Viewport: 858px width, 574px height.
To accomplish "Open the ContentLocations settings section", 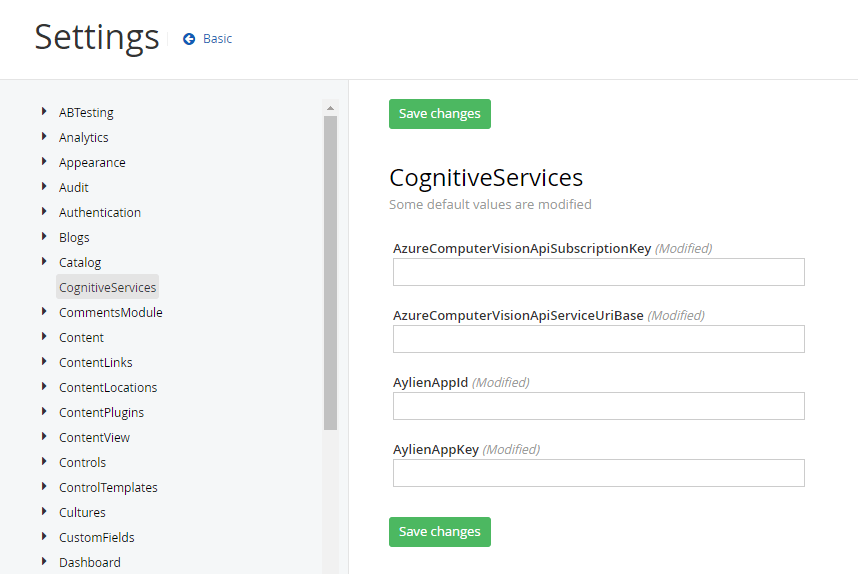I will pyautogui.click(x=107, y=388).
